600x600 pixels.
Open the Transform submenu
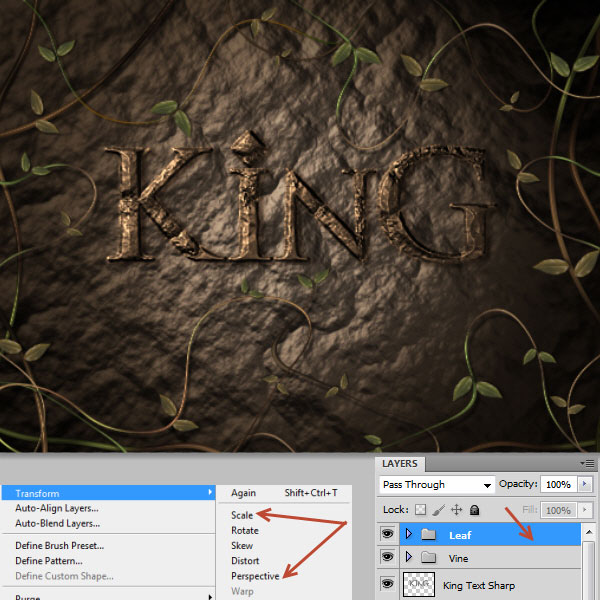(x=108, y=493)
